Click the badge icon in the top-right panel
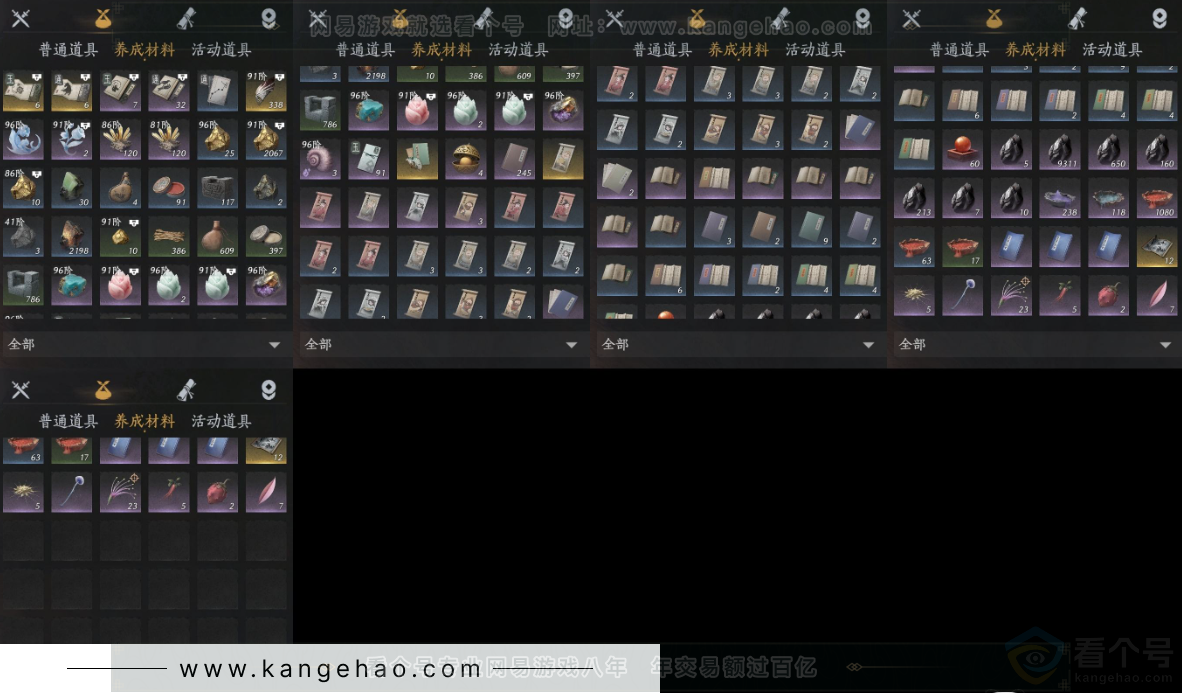This screenshot has width=1182, height=693. (x=1159, y=18)
